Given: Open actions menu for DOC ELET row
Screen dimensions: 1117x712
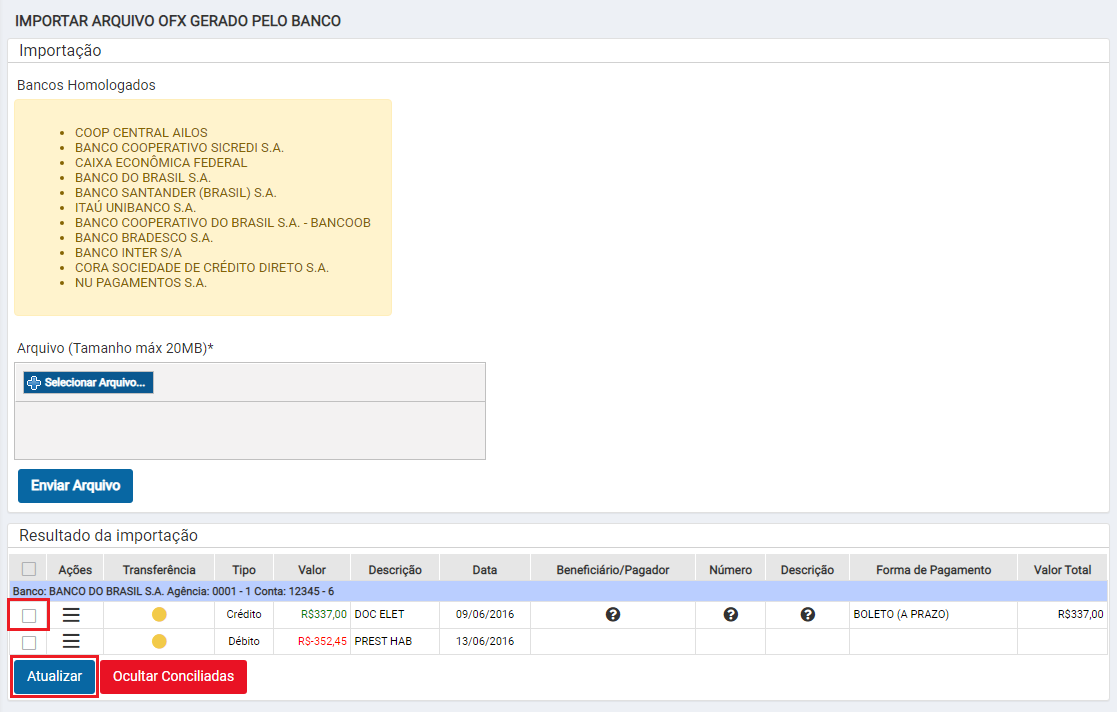Looking at the screenshot, I should (x=71, y=614).
